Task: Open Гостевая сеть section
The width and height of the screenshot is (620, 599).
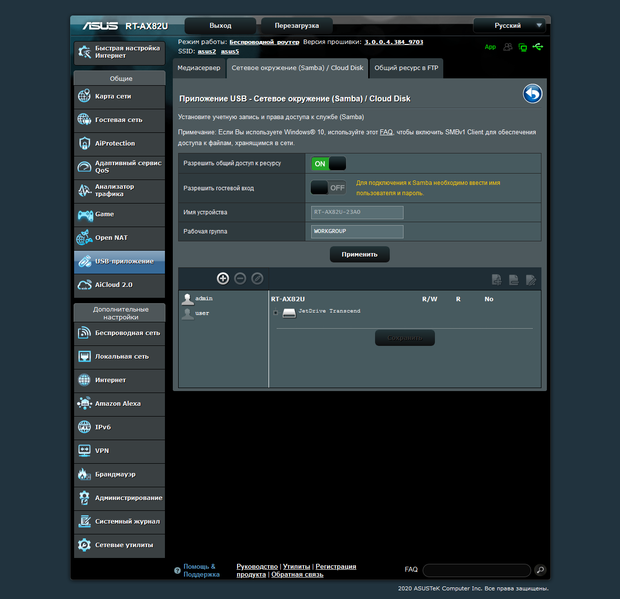Action: [119, 120]
